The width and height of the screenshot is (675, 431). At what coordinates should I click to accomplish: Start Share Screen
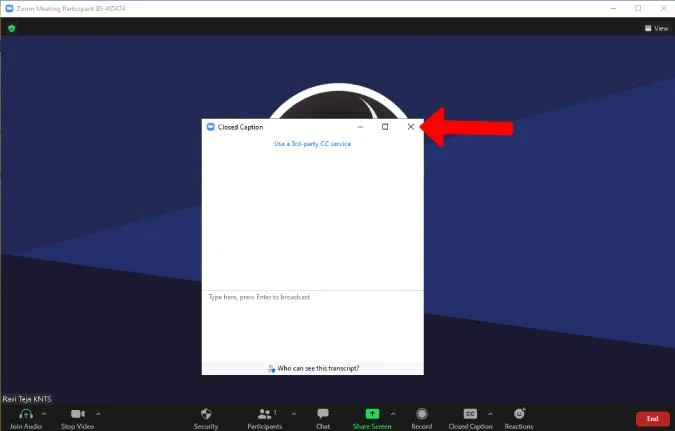click(x=372, y=419)
